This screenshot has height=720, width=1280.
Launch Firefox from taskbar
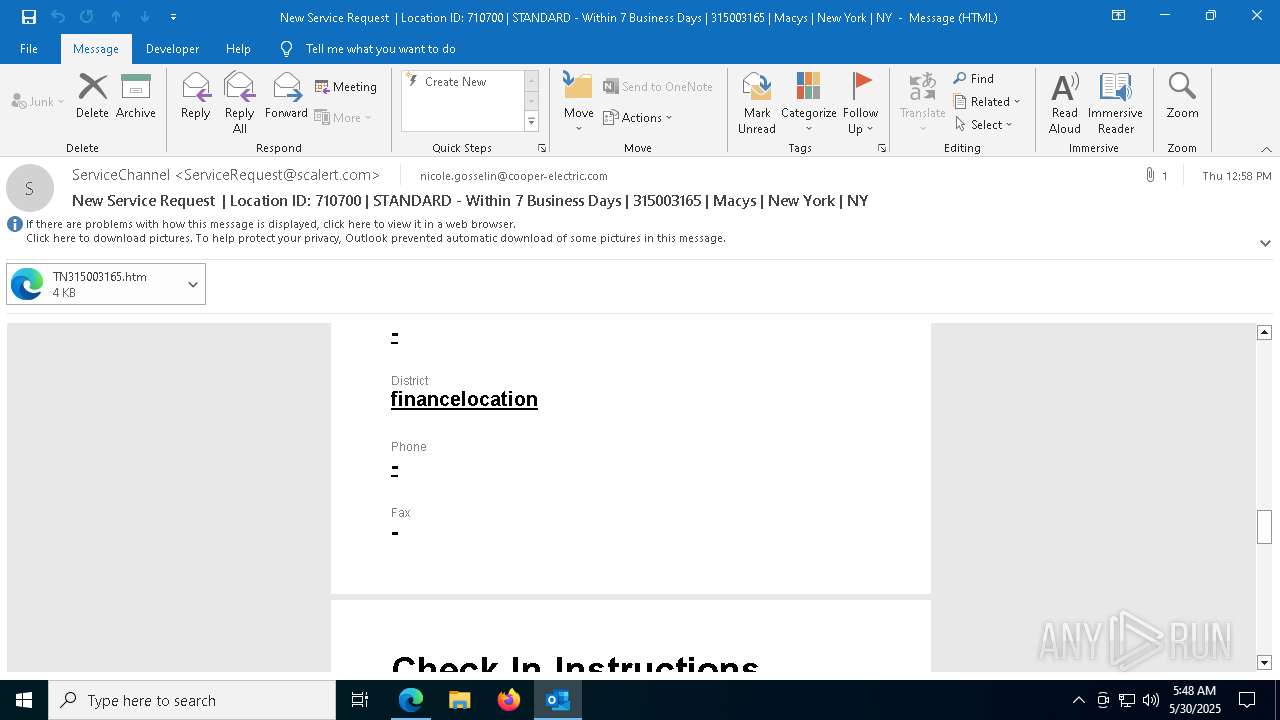pos(509,700)
